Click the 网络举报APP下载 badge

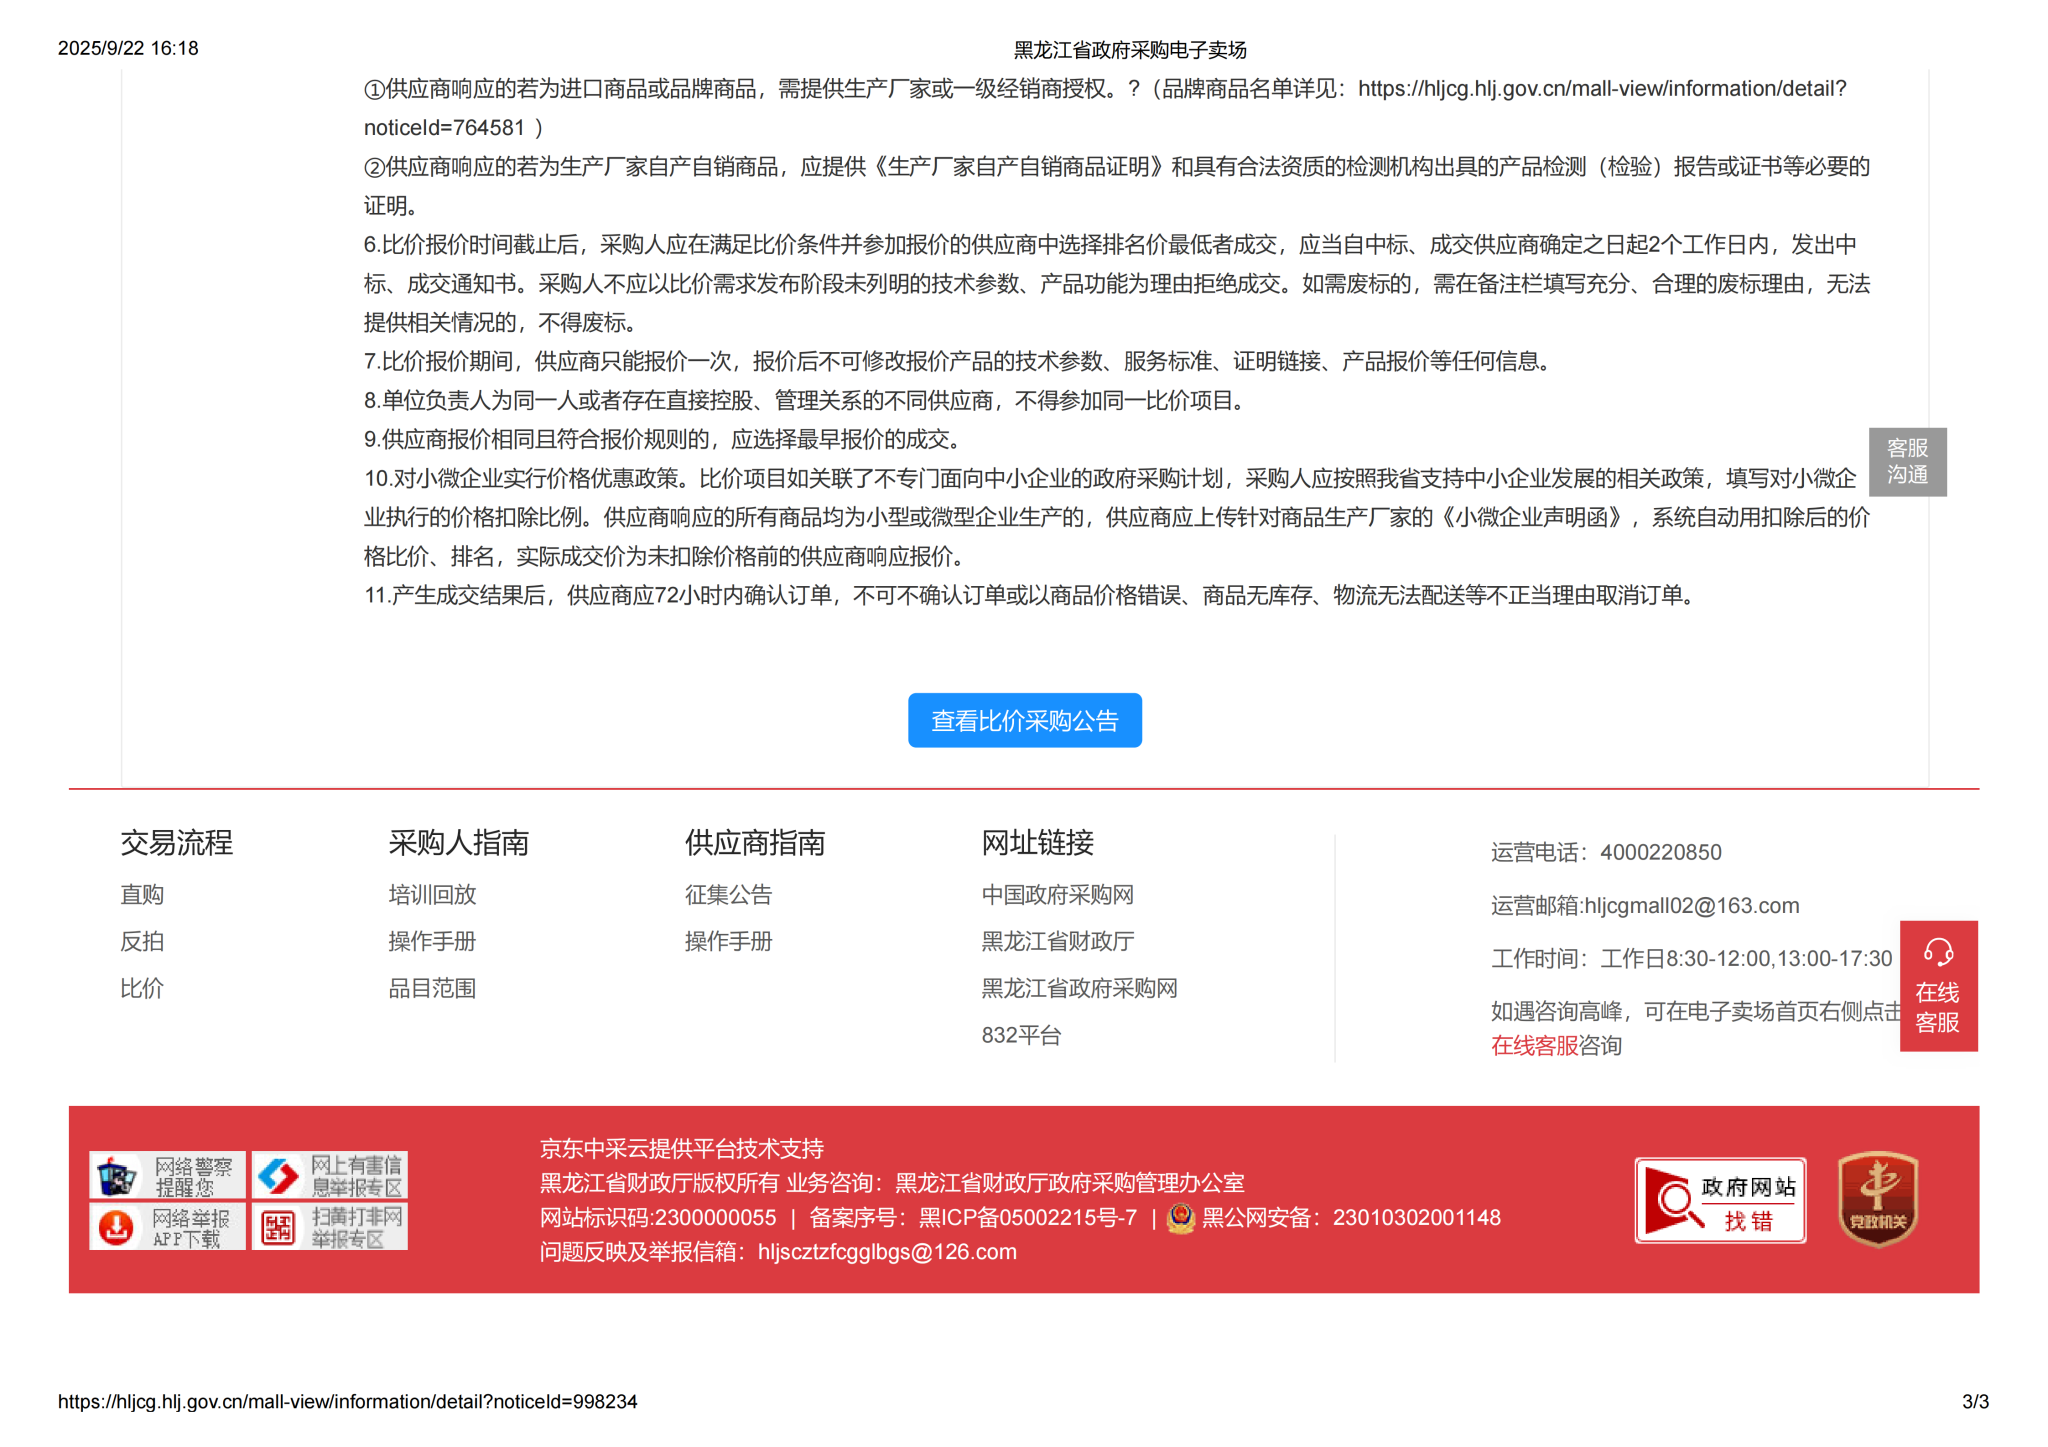[x=166, y=1227]
